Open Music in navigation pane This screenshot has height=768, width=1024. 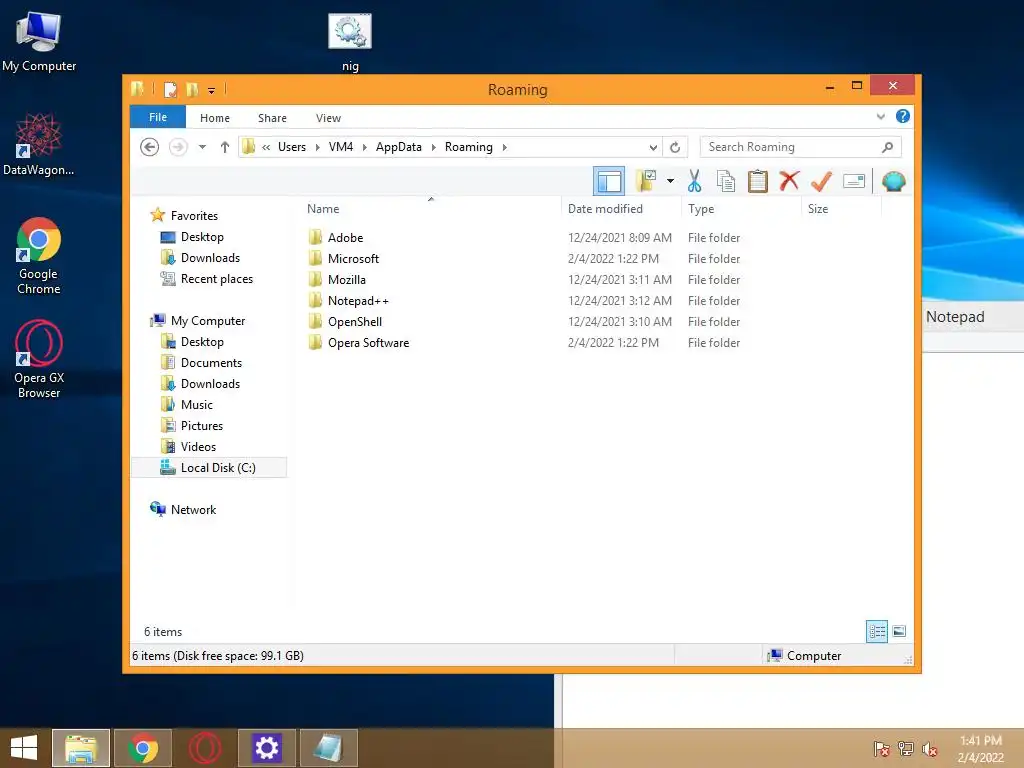197,405
